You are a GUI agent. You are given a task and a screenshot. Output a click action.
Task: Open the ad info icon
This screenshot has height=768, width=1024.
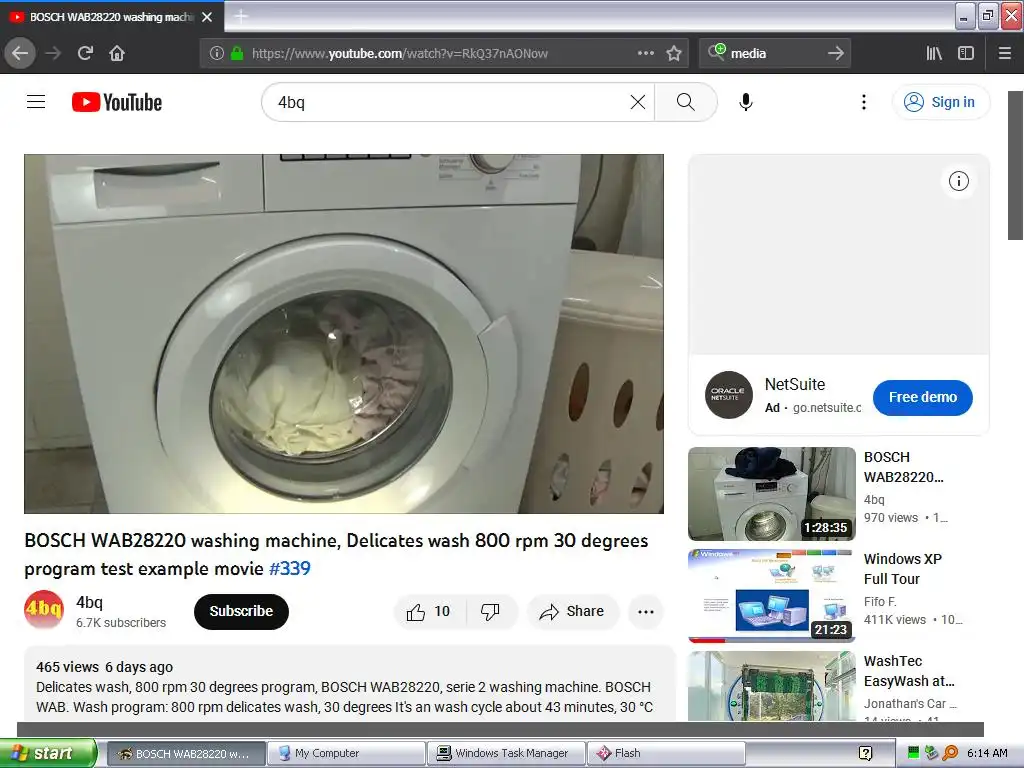tap(959, 181)
